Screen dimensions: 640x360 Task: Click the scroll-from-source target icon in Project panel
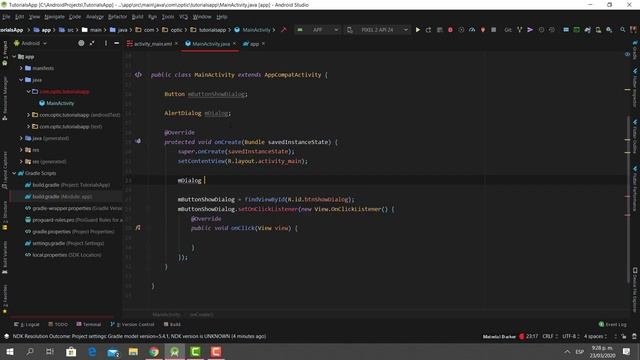click(81, 43)
